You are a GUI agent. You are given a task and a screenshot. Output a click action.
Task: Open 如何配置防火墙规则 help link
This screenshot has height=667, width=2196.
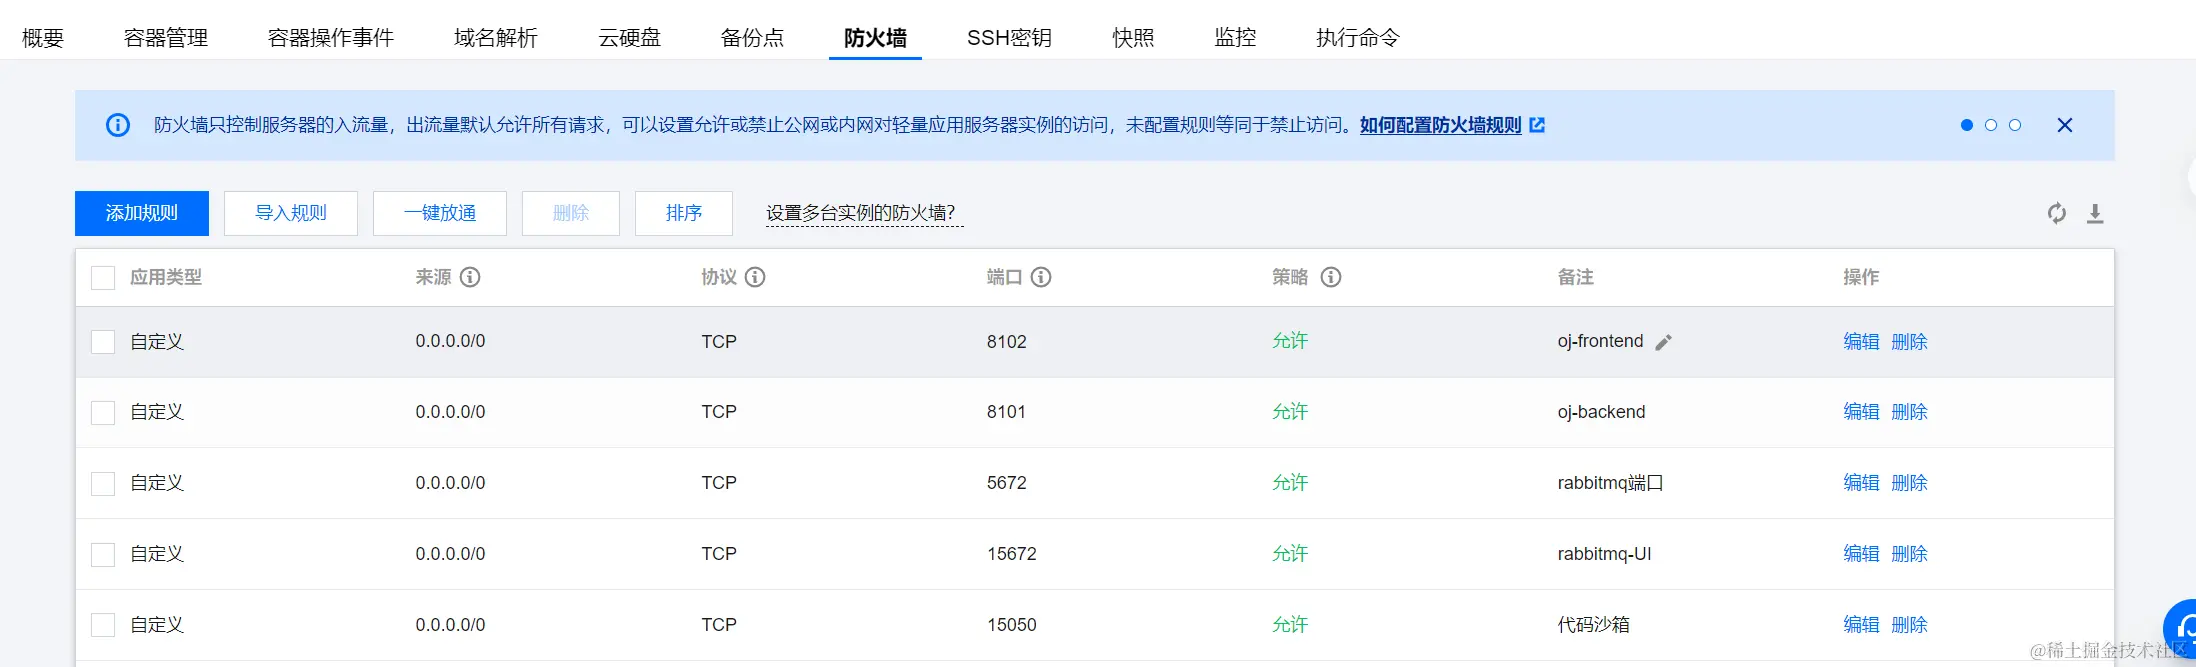click(x=1440, y=125)
